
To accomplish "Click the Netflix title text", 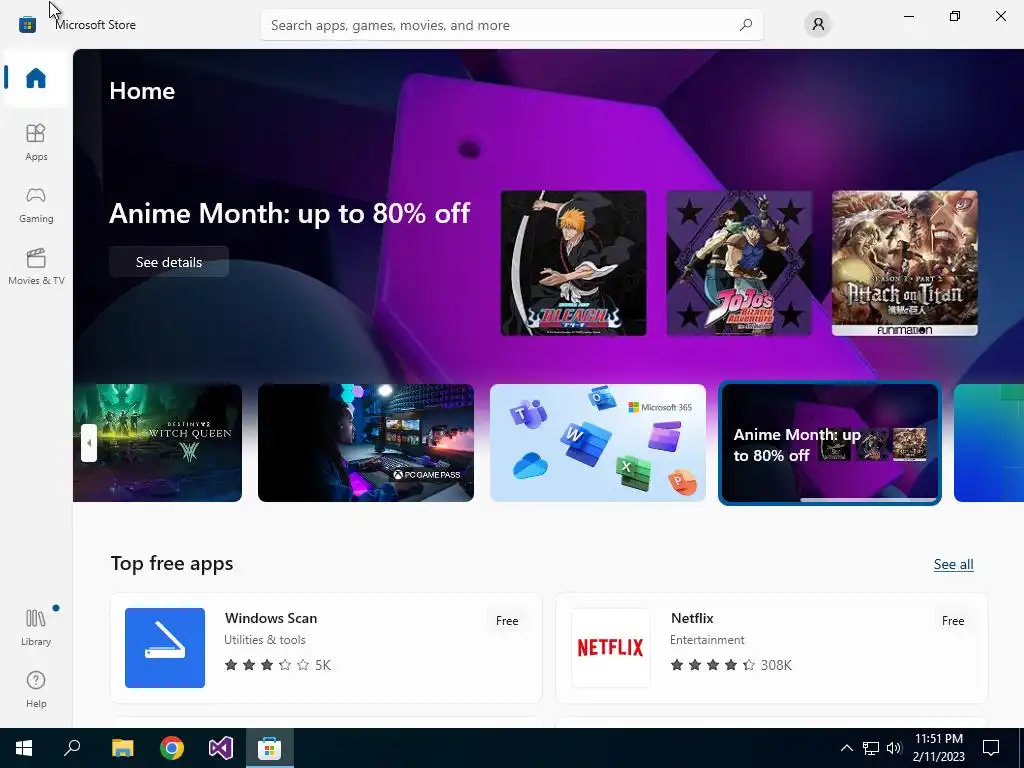I will click(692, 618).
